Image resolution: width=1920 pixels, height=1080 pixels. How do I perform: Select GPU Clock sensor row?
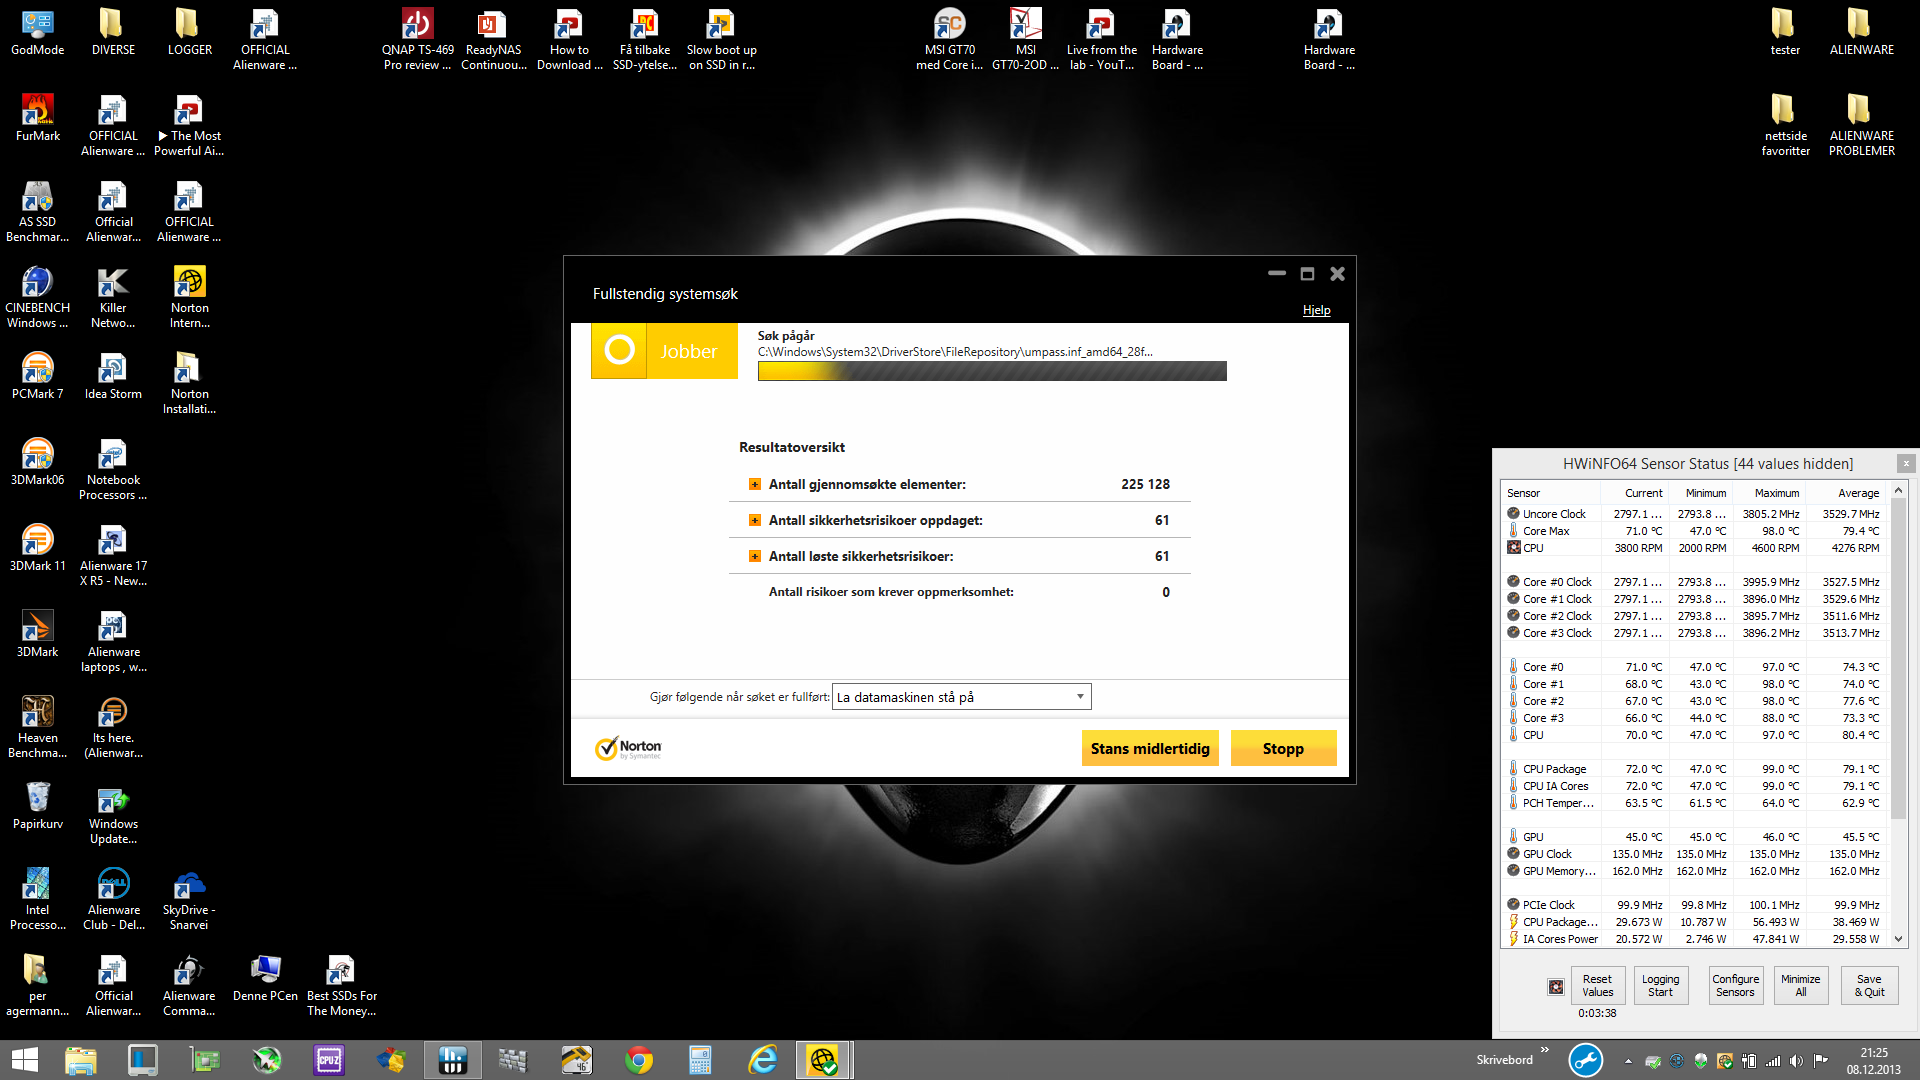click(1695, 854)
